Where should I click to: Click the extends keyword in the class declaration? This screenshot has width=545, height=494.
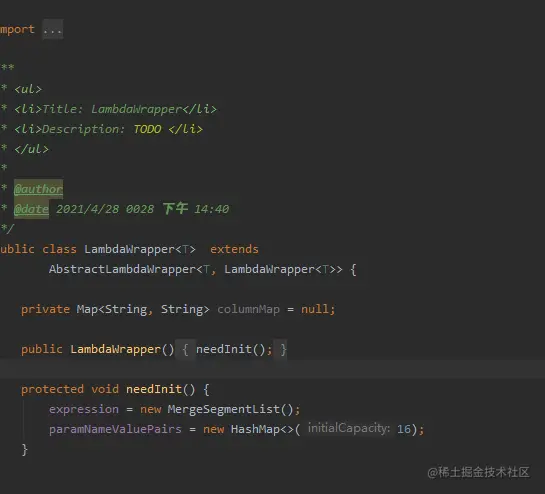click(234, 249)
